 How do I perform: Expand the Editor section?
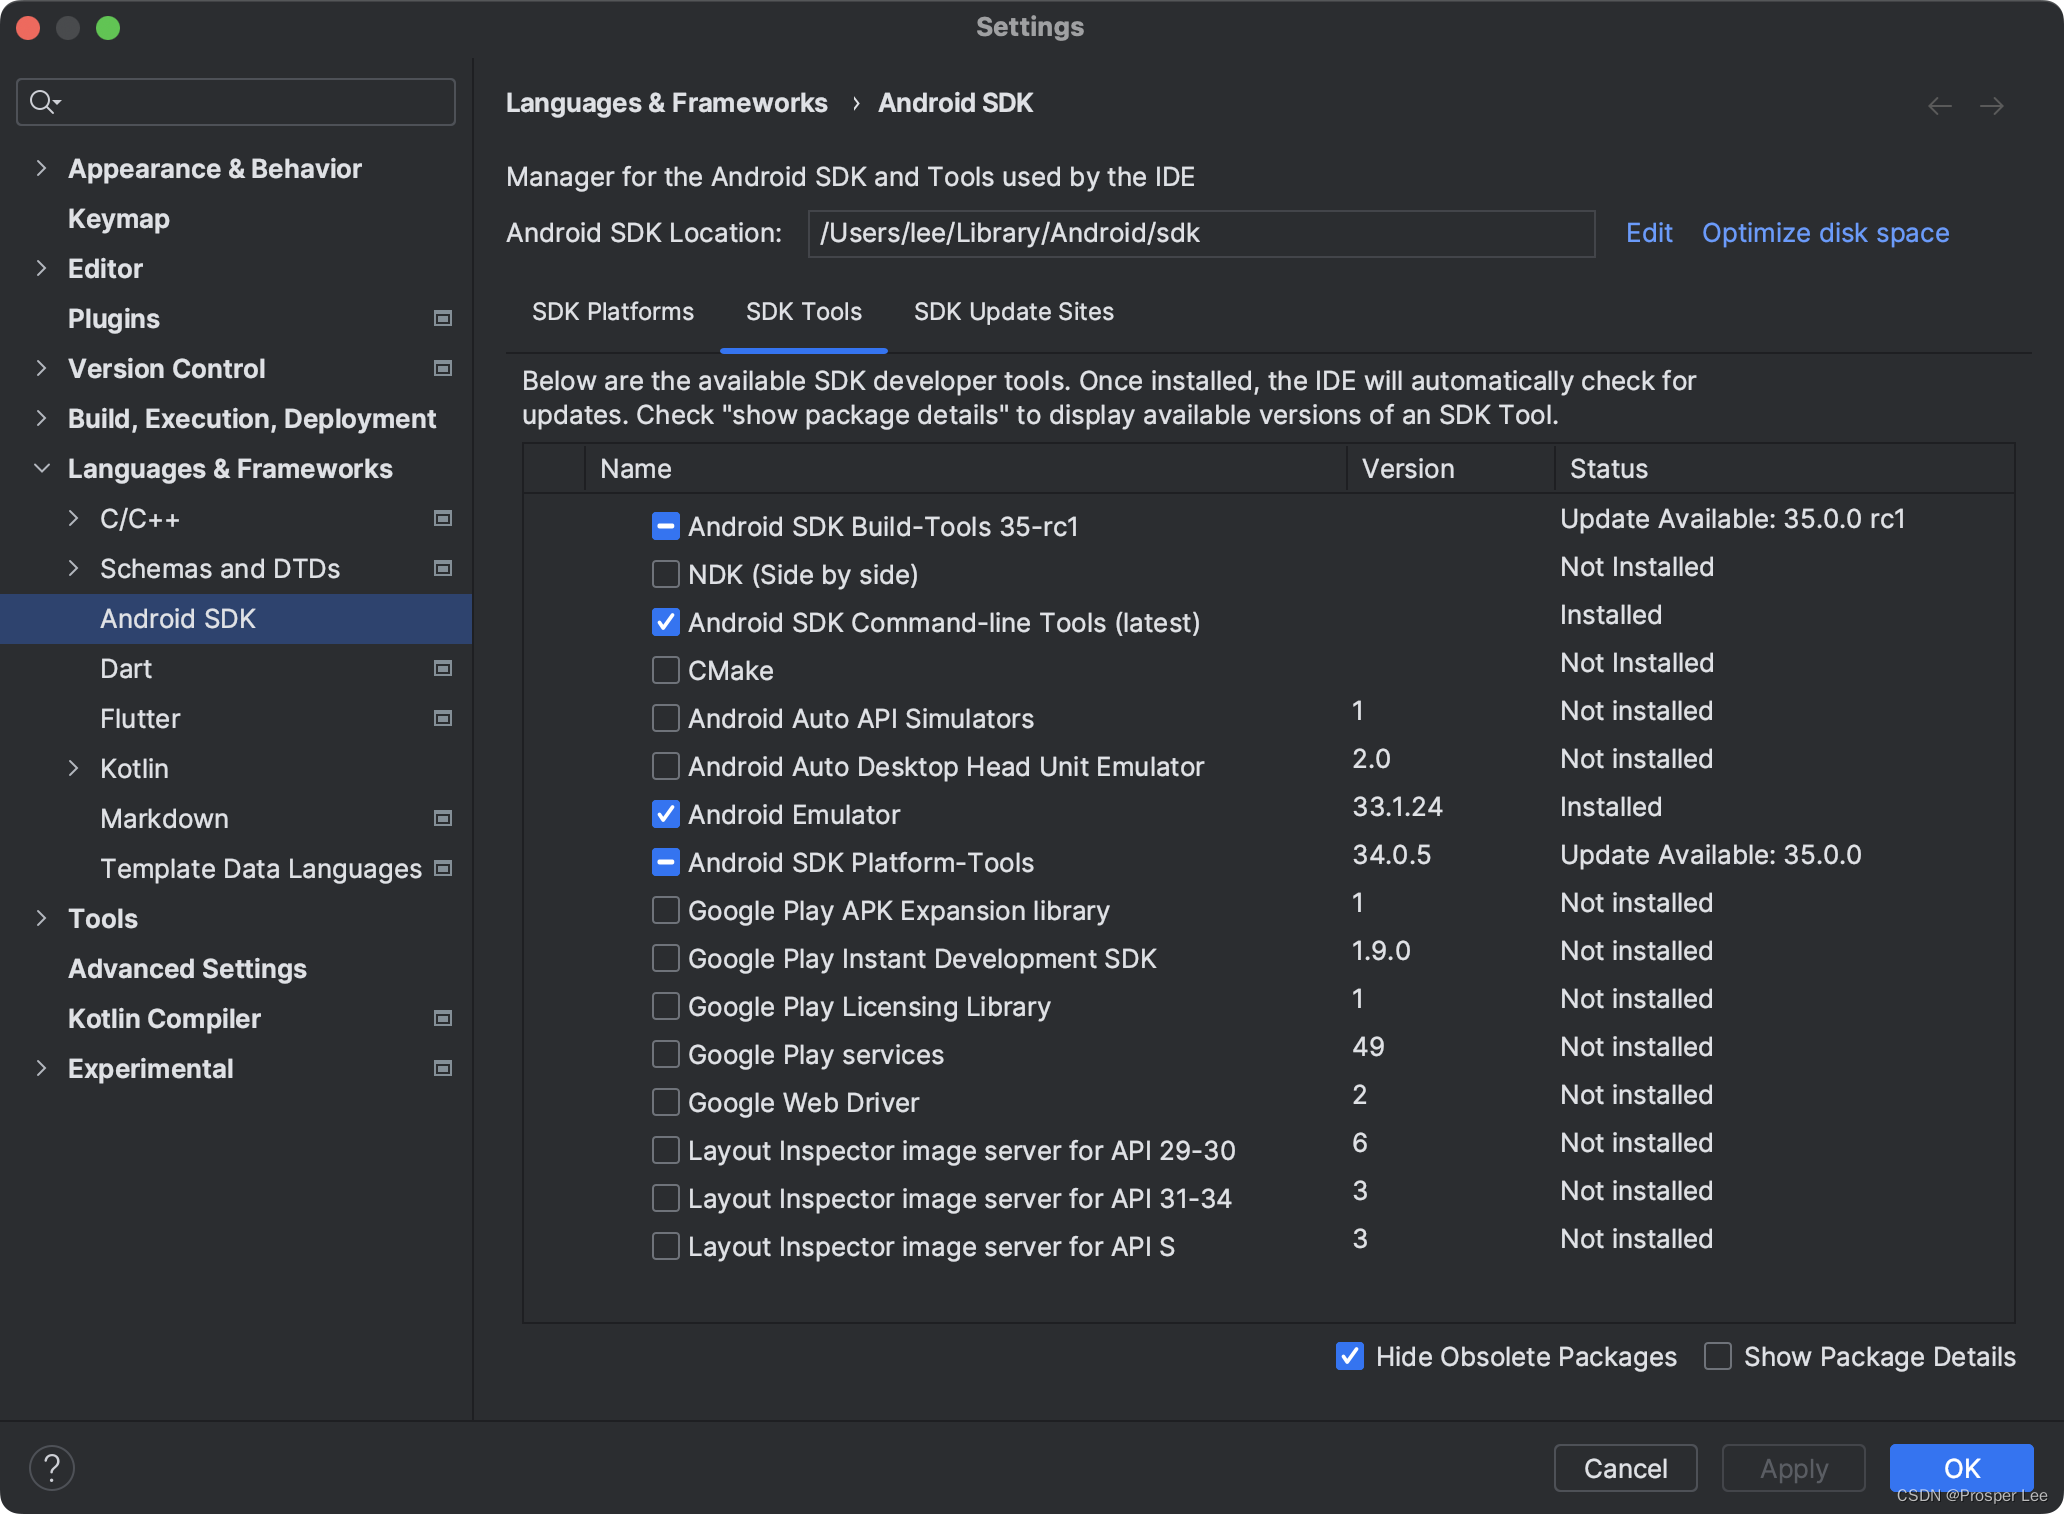(x=41, y=268)
